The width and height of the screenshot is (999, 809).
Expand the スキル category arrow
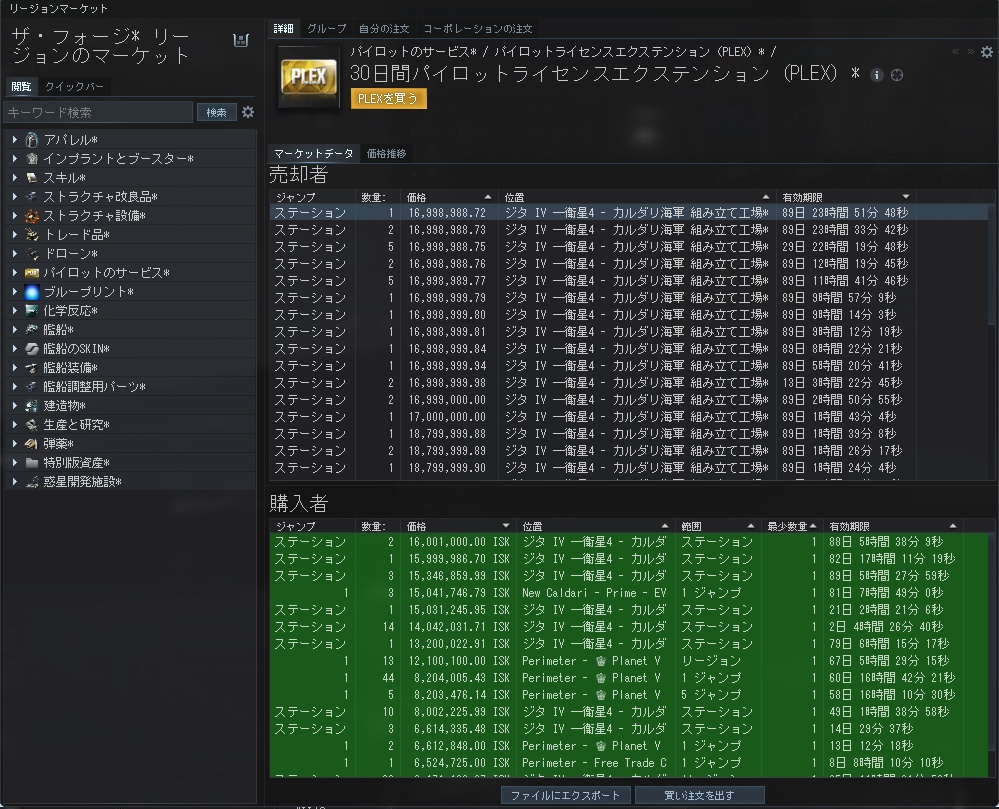tap(15, 178)
